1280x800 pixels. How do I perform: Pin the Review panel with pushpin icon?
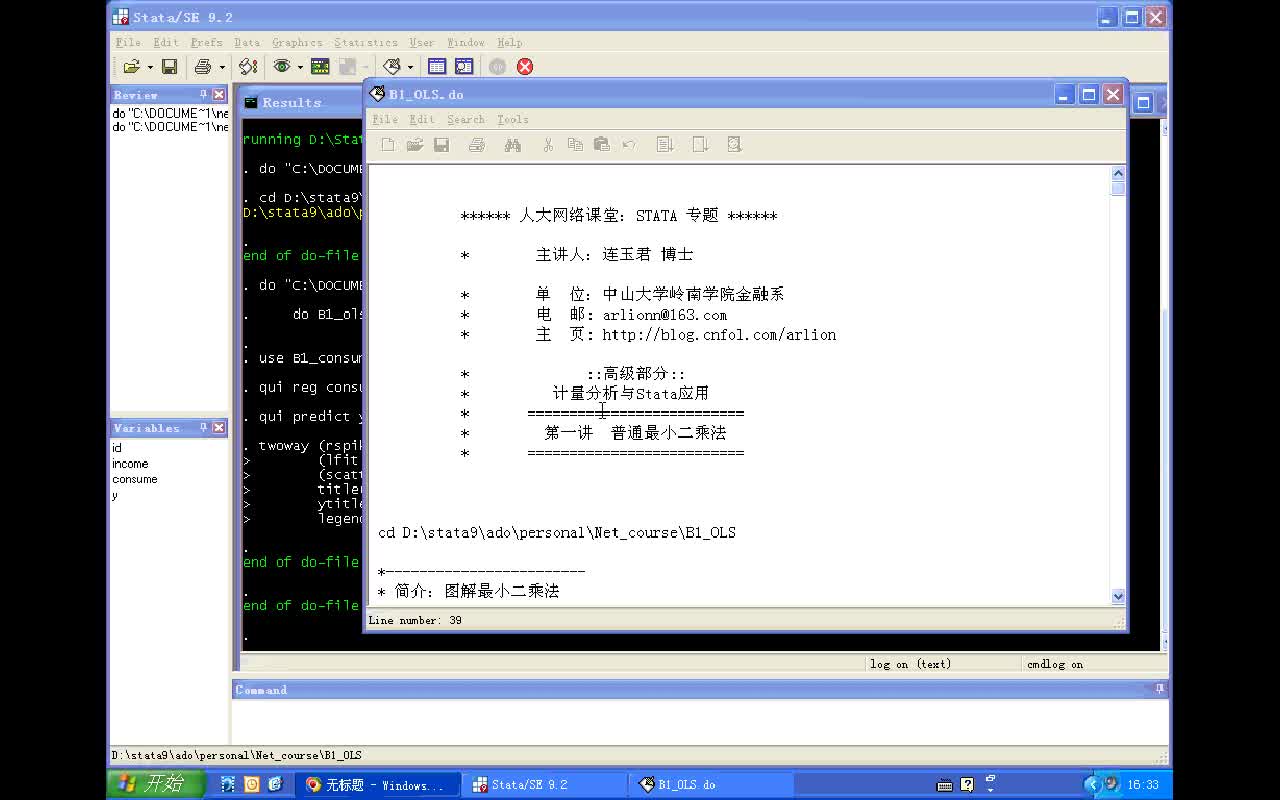[203, 94]
